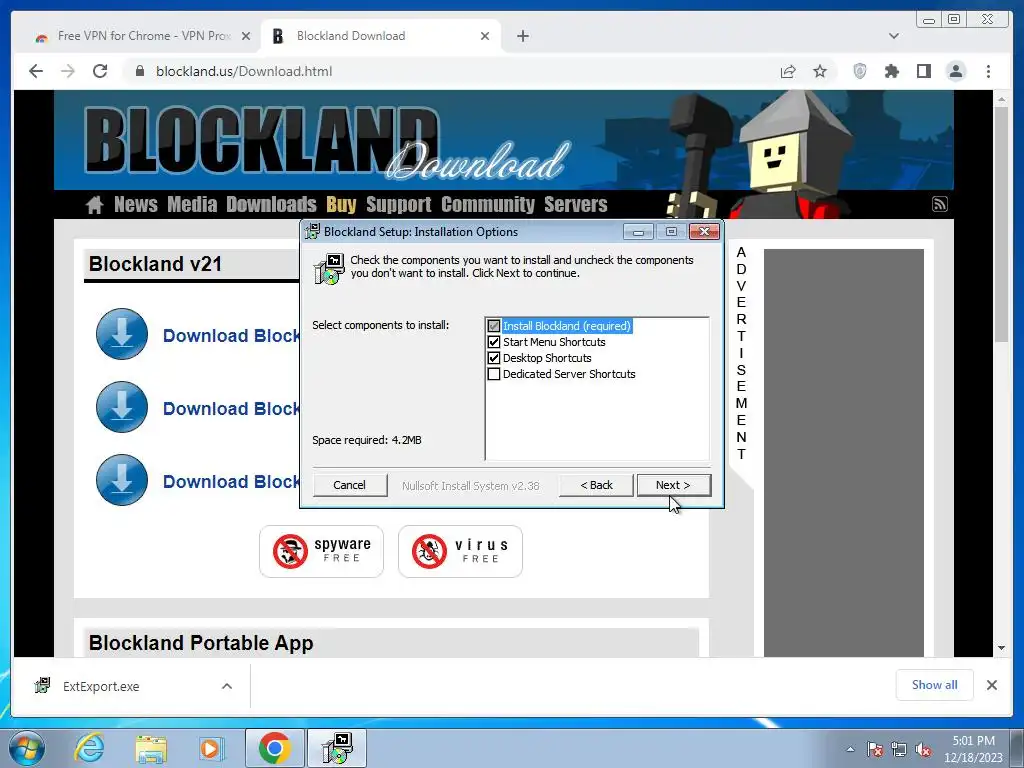Minimize the Blockland Setup dialog

tap(638, 231)
